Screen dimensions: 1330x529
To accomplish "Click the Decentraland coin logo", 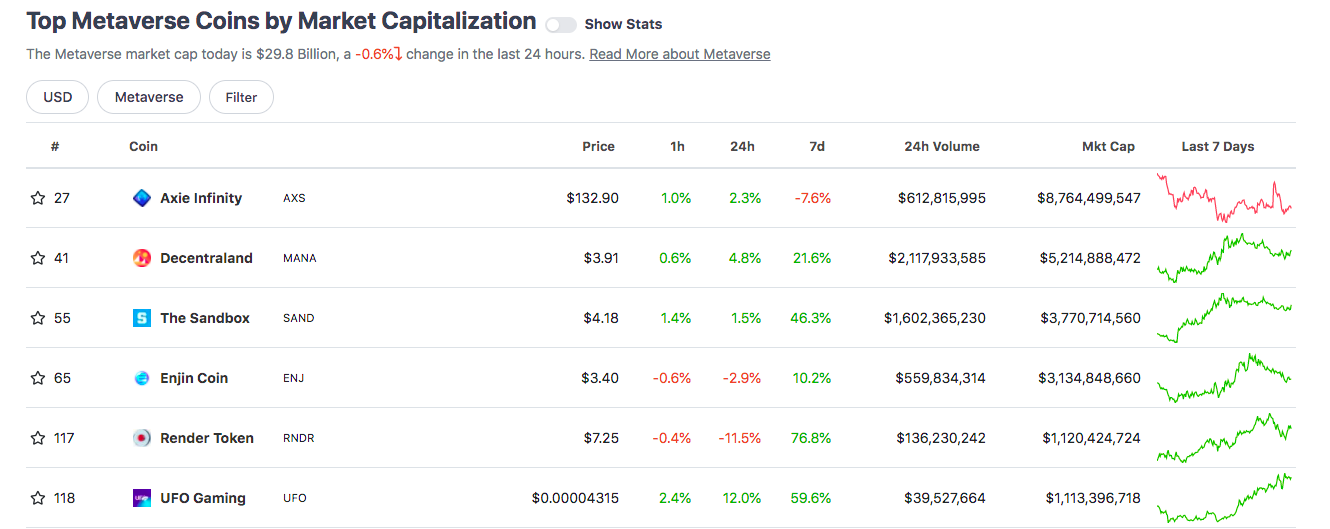I will point(142,258).
